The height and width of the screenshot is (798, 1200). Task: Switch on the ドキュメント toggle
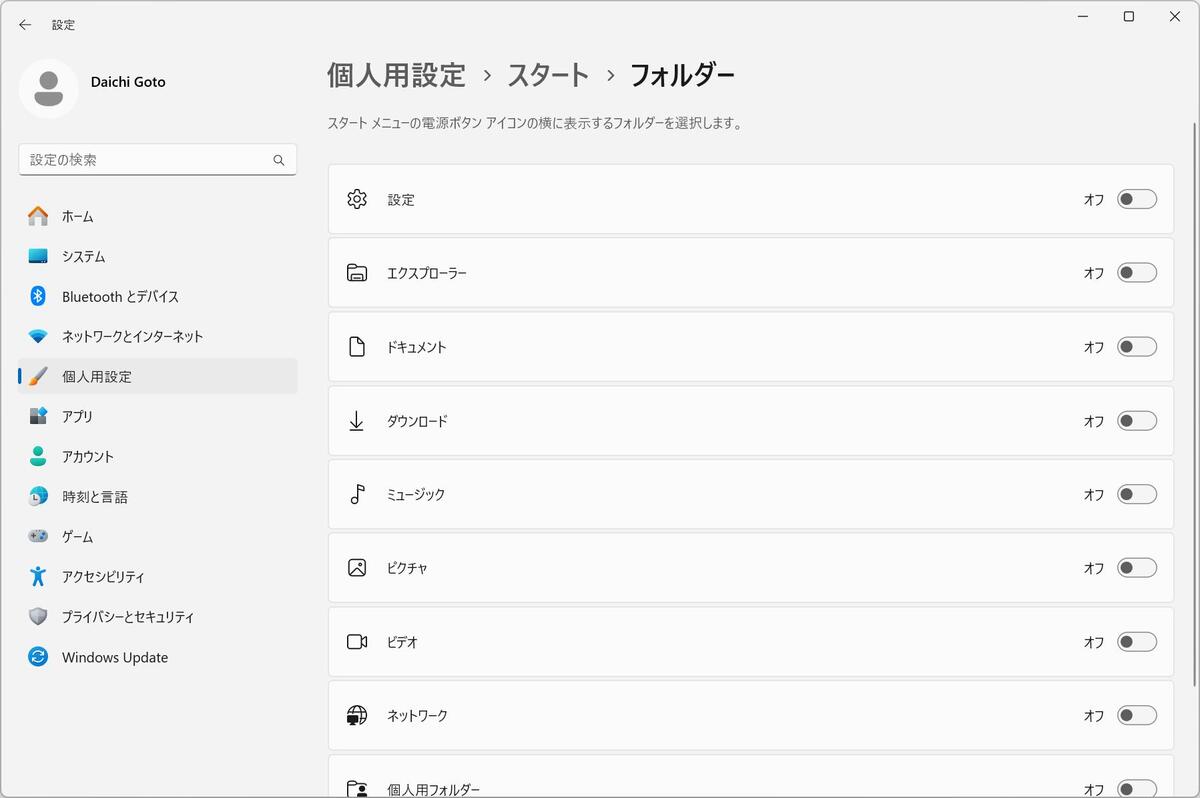coord(1137,347)
